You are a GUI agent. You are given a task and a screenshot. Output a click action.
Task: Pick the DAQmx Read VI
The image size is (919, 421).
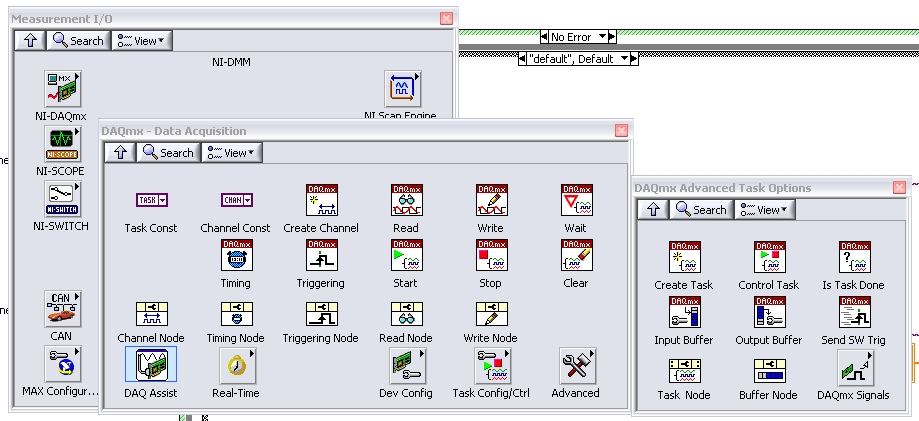point(407,200)
